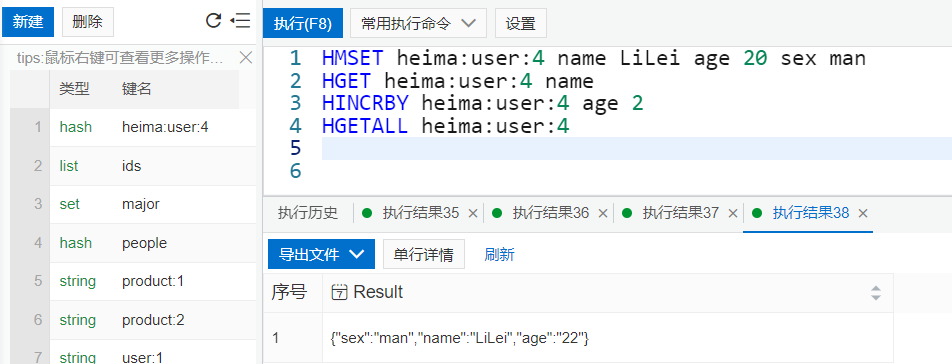Image resolution: width=952 pixels, height=364 pixels.
Task: Click the refresh key list icon
Action: pos(213,21)
